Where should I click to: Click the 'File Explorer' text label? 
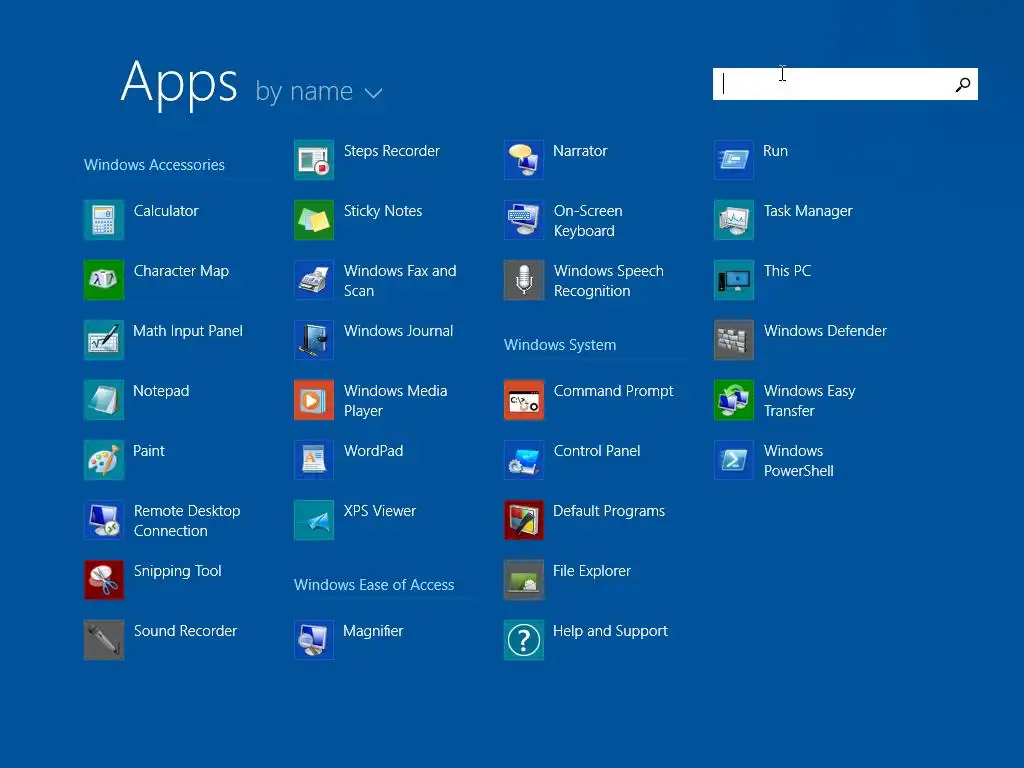tap(592, 571)
